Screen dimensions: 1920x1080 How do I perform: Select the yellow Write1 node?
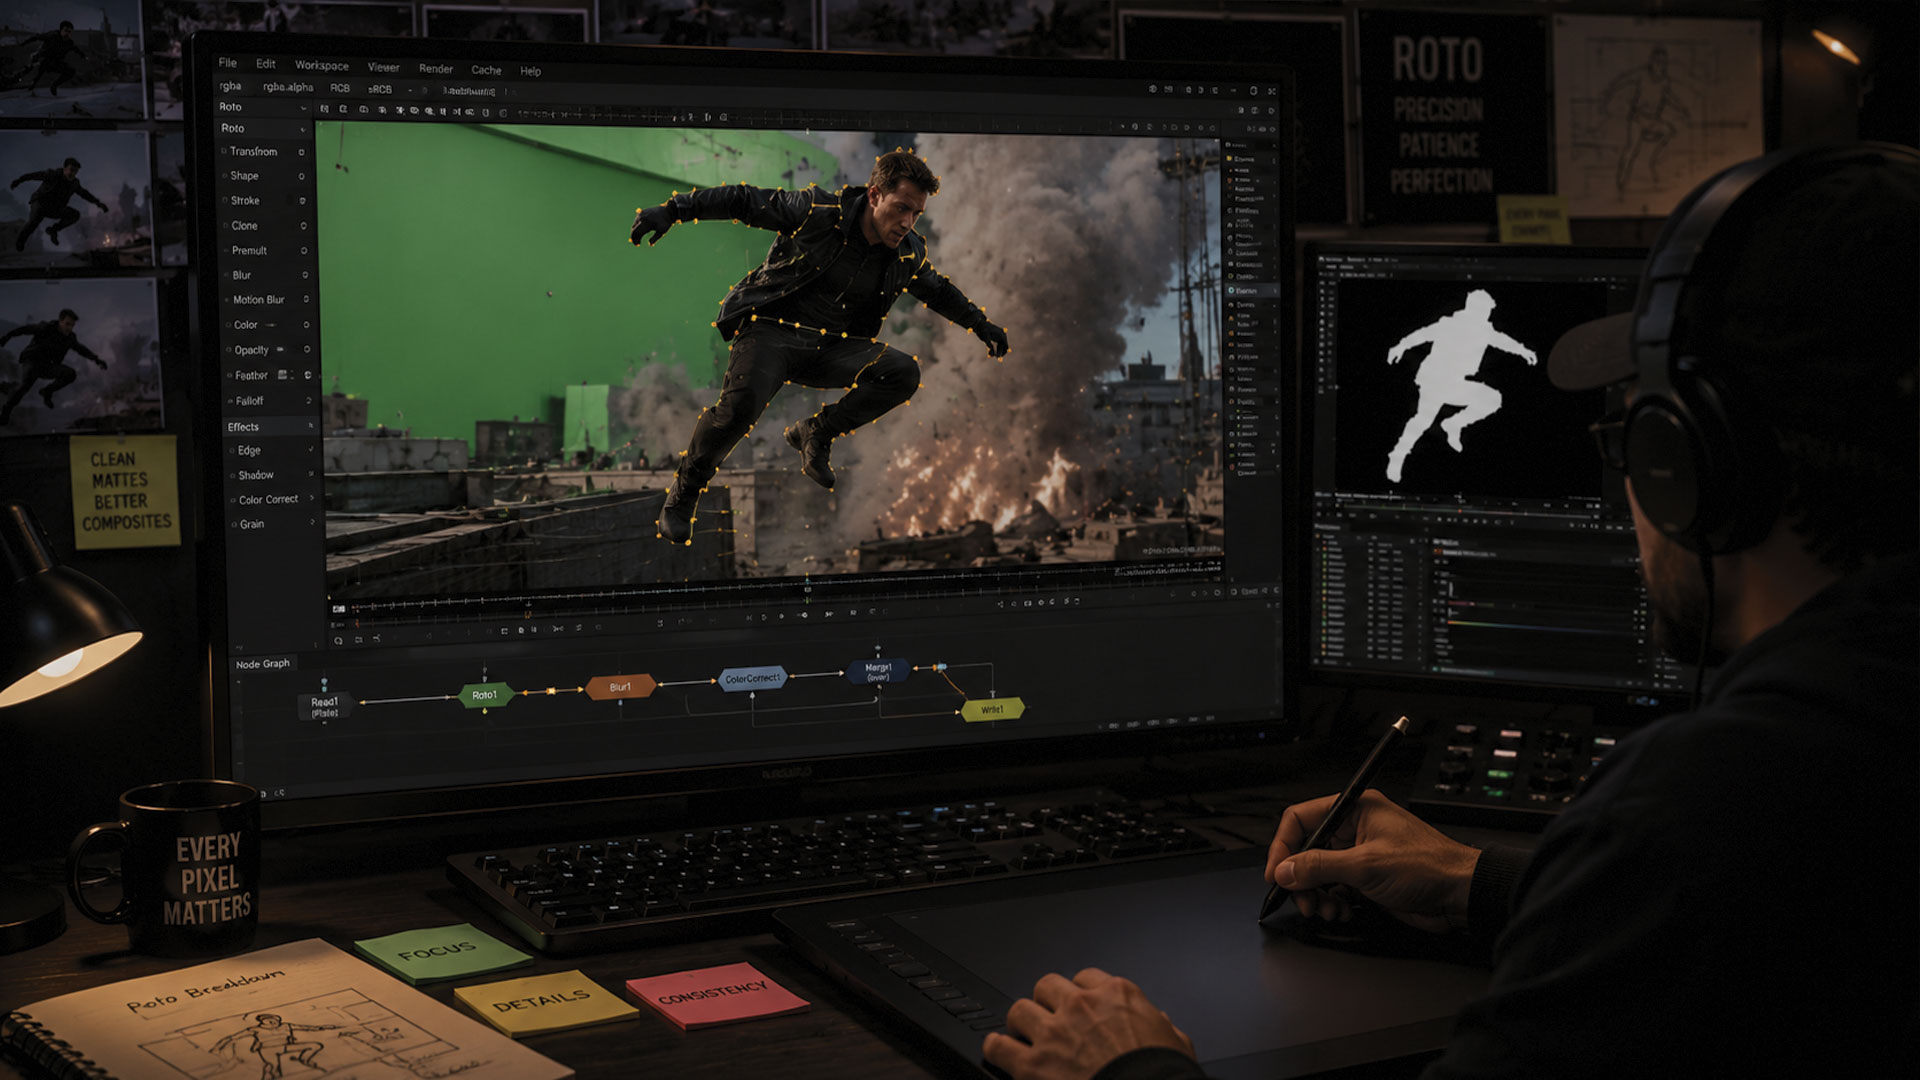[992, 710]
